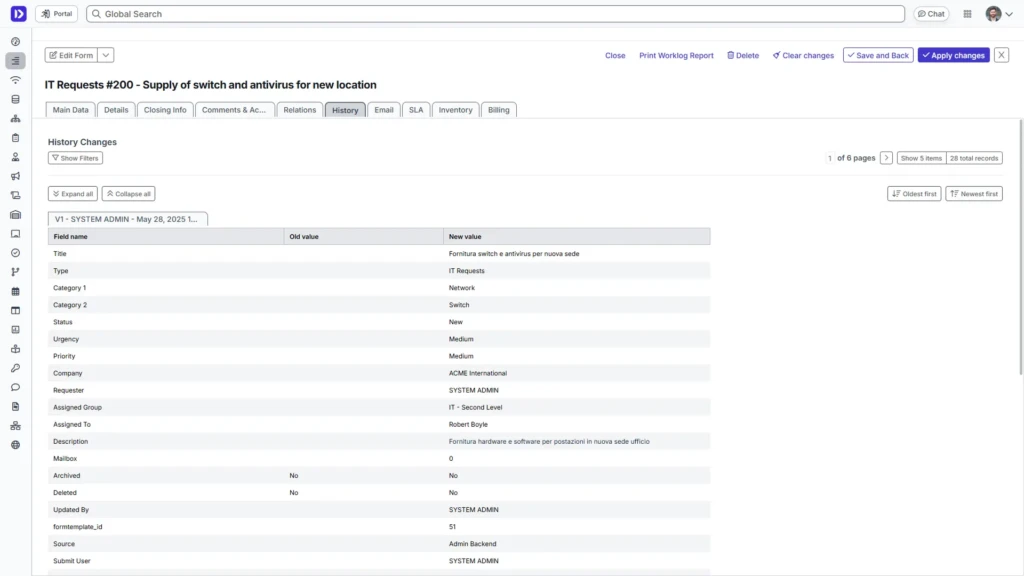Click Clear changes
The height and width of the screenshot is (576, 1024).
803,56
